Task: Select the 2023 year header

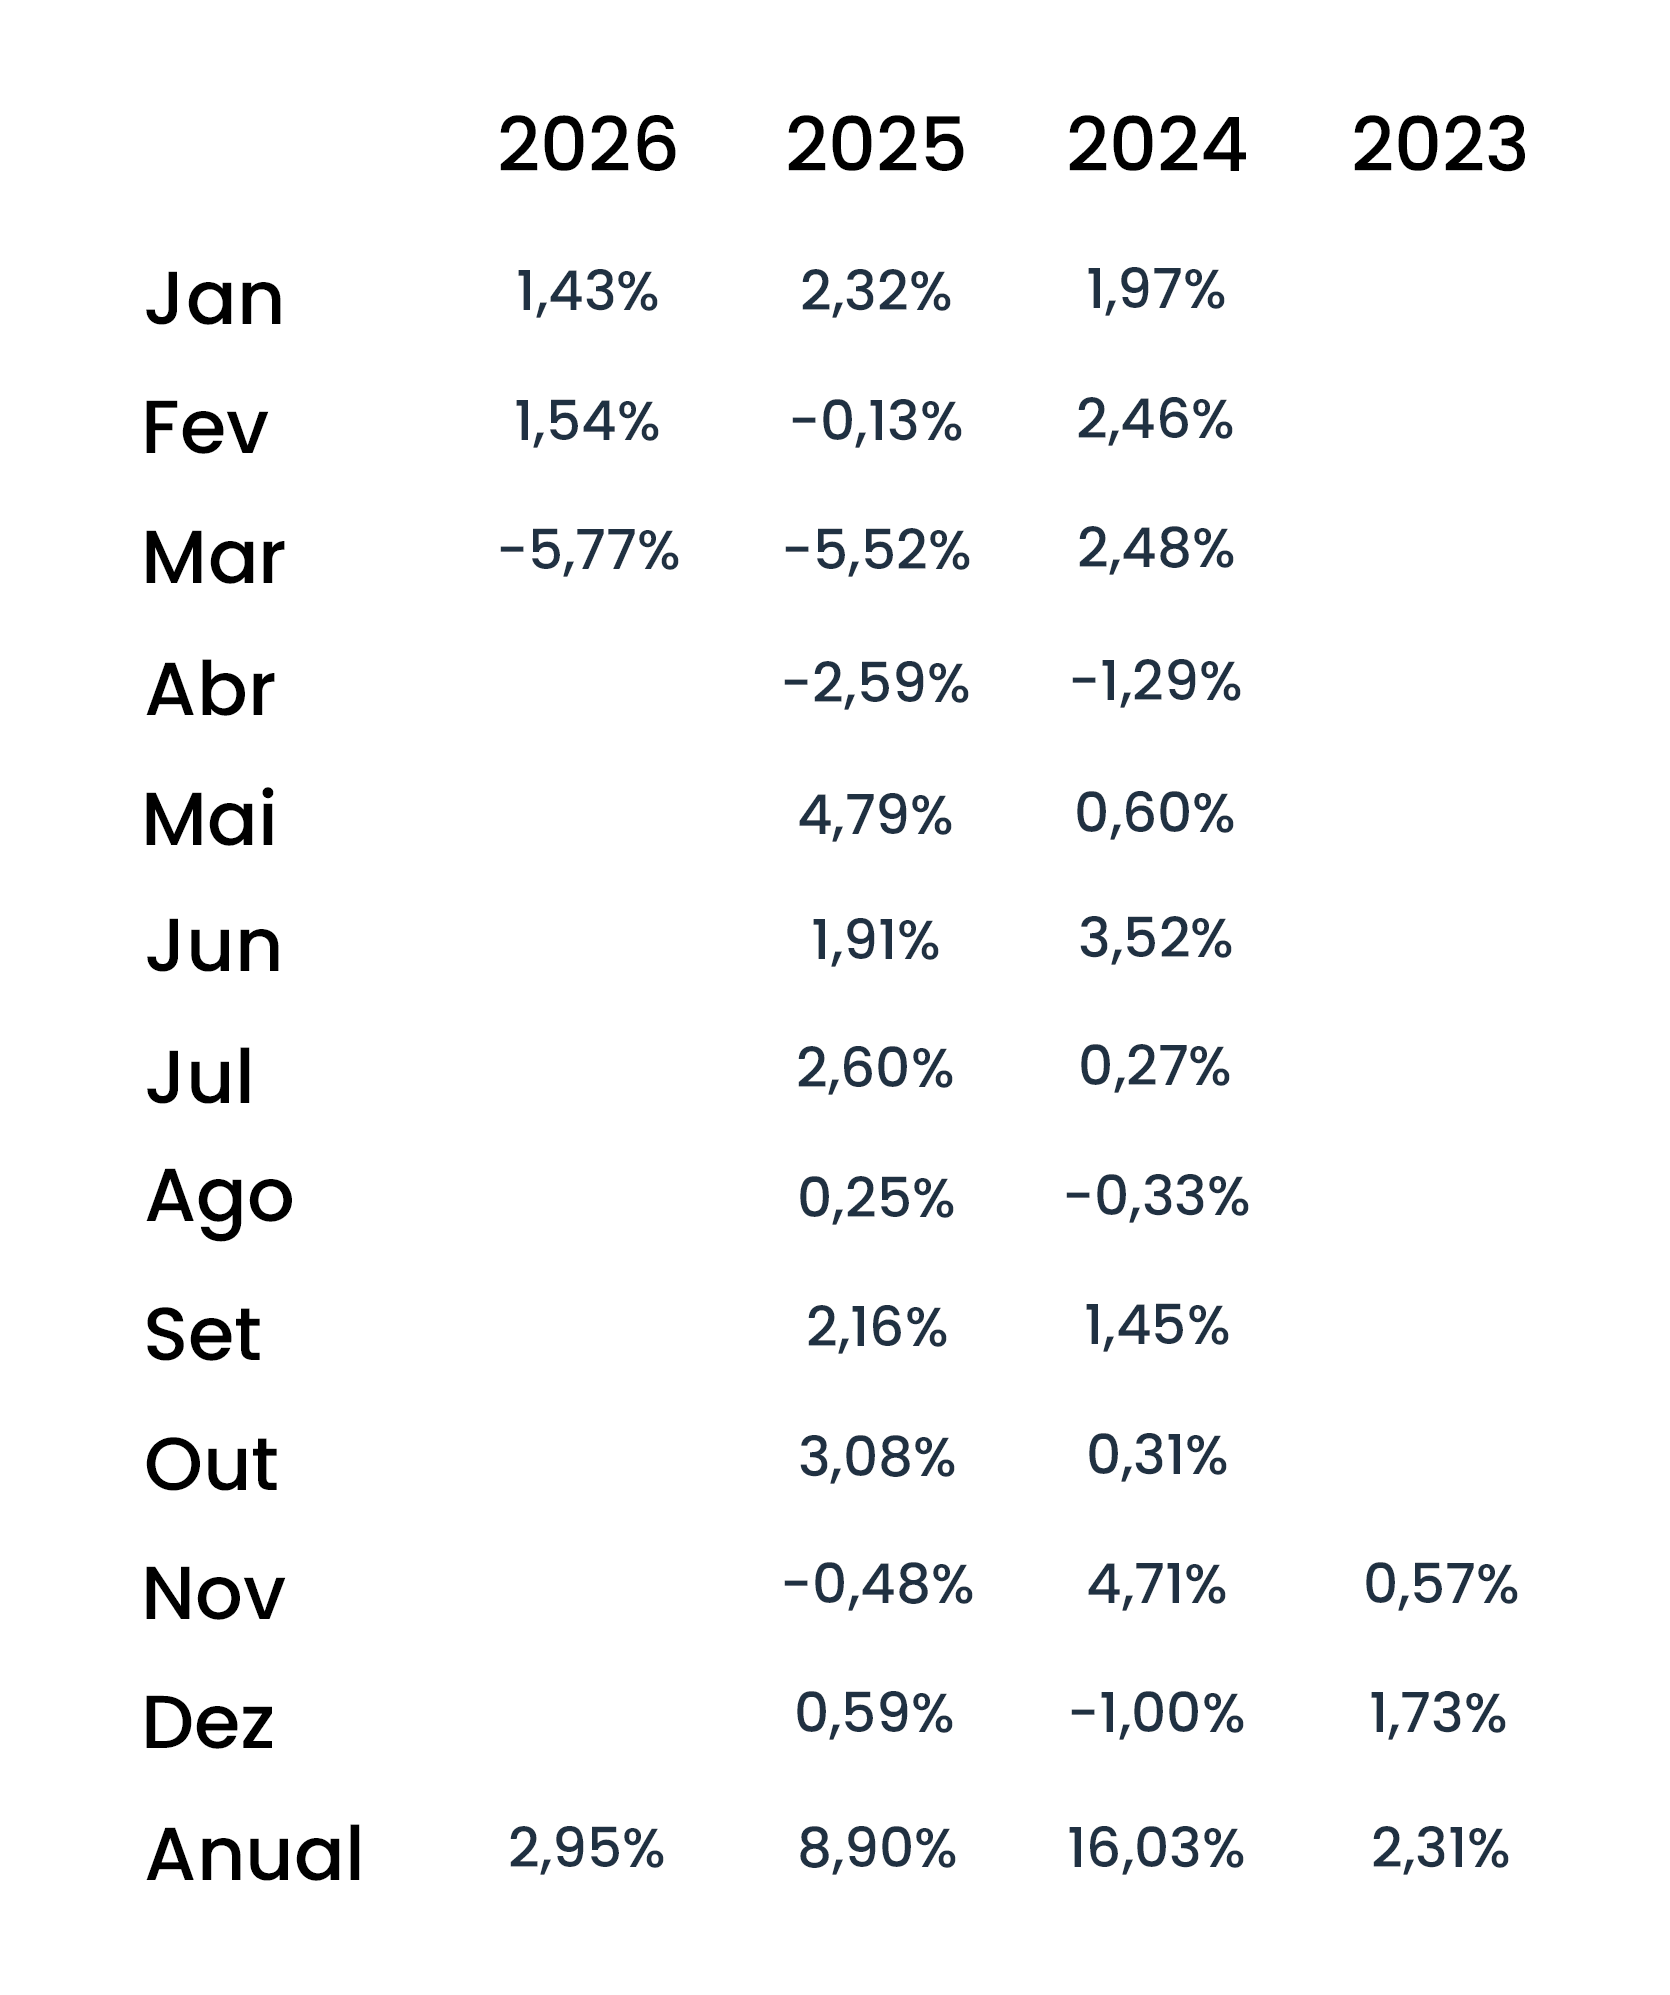Action: (1439, 145)
